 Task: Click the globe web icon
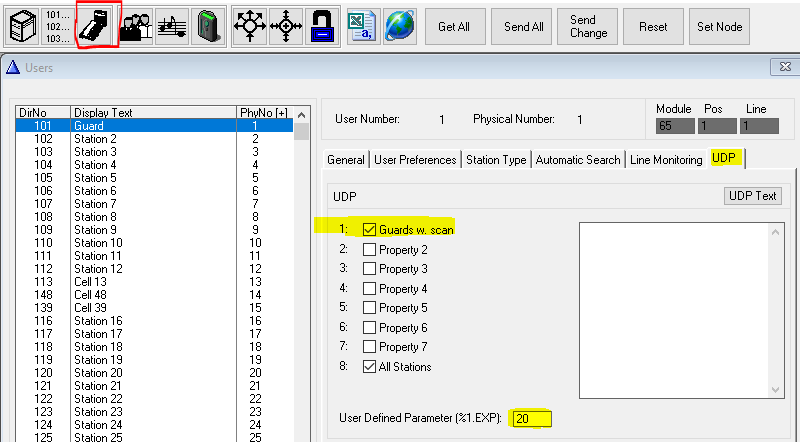(399, 26)
